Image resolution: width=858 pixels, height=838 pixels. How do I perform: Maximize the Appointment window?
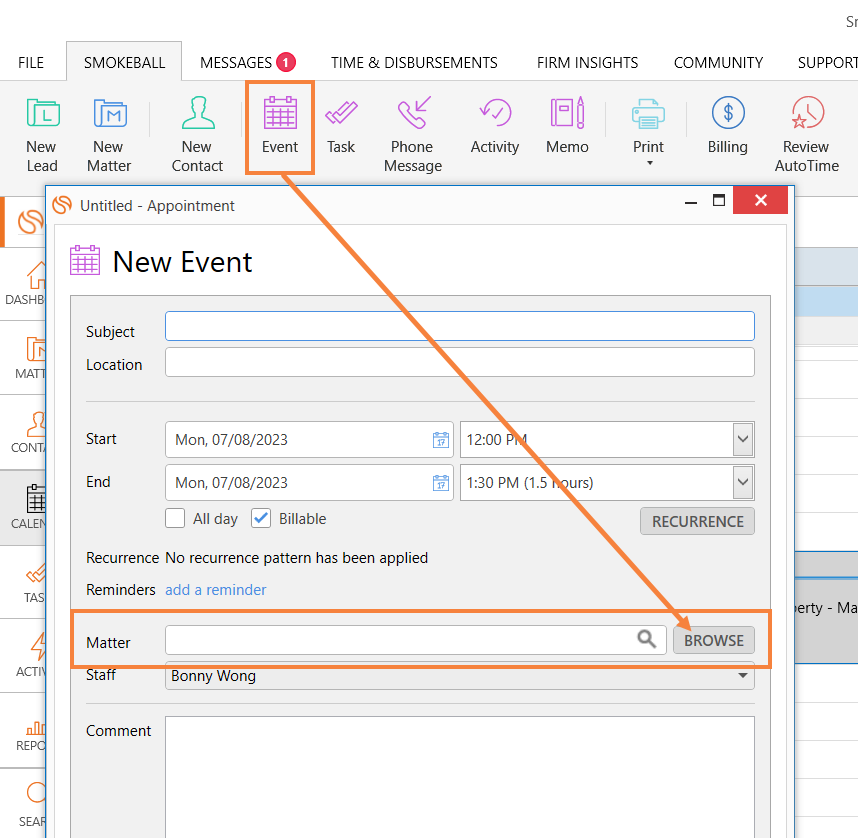[x=719, y=200]
